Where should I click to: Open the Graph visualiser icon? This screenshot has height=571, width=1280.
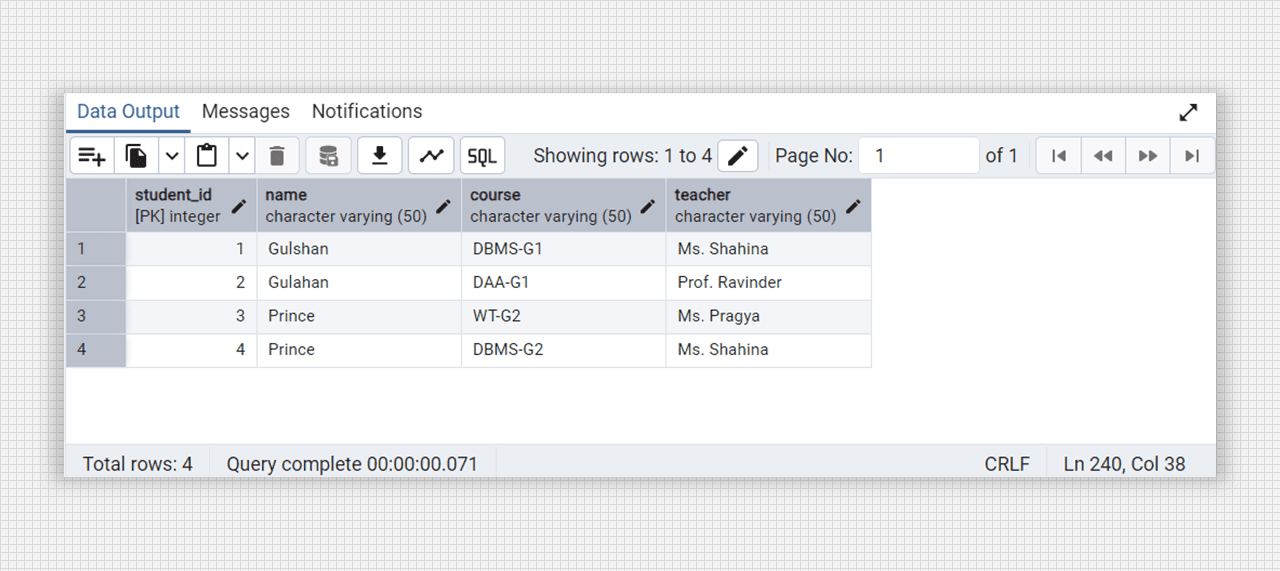pyautogui.click(x=431, y=156)
